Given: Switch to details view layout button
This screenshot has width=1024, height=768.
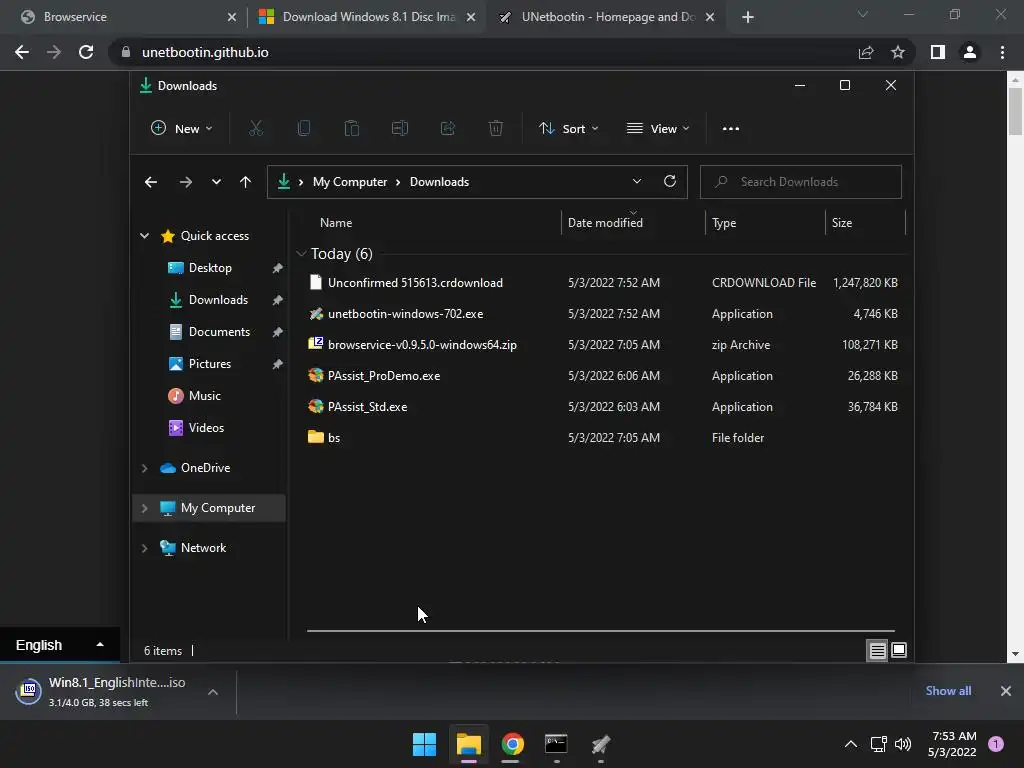Looking at the screenshot, I should 877,650.
